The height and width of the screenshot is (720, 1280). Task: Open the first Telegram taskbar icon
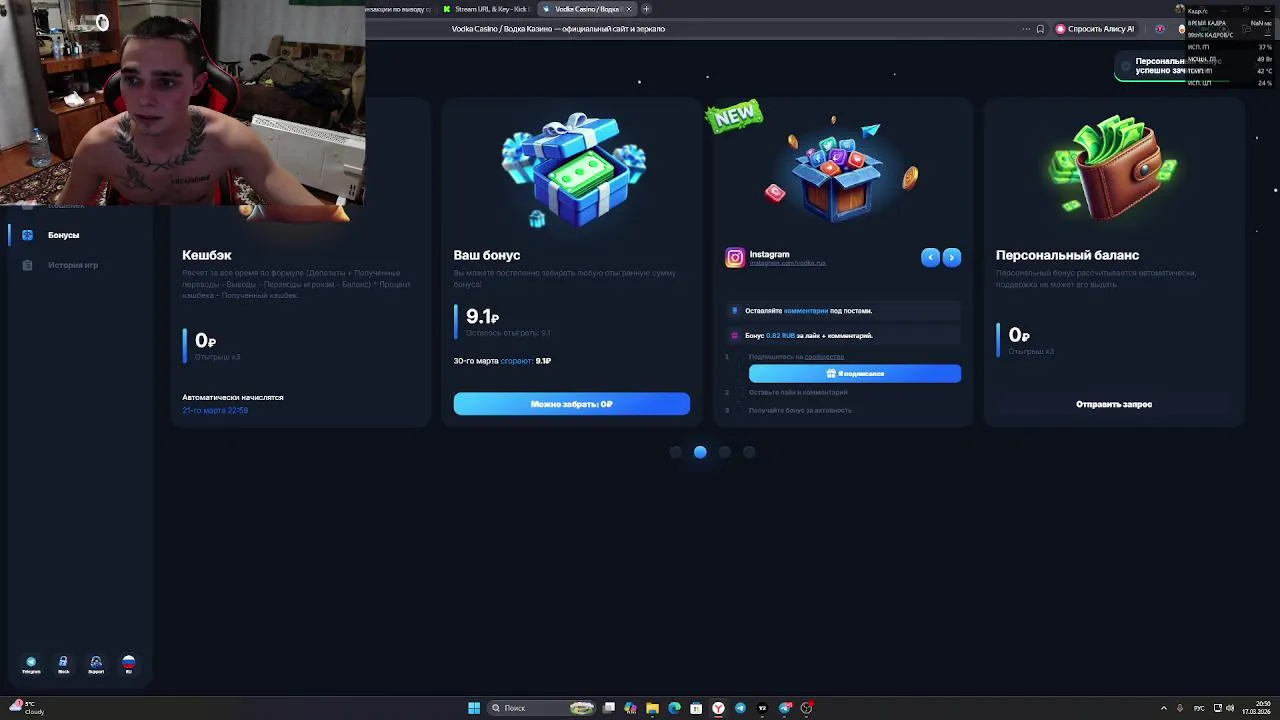(740, 708)
